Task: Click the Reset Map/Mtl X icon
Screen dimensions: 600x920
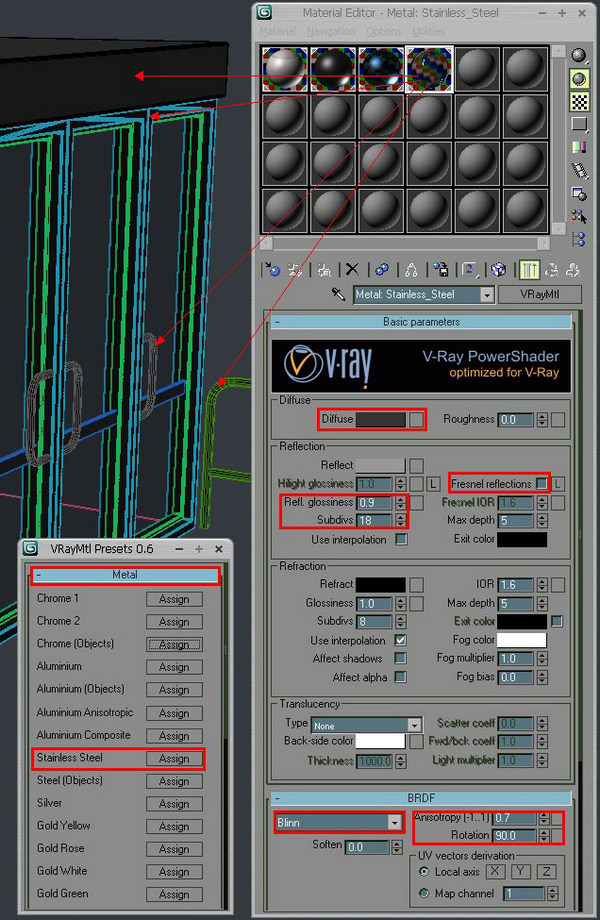Action: (352, 269)
